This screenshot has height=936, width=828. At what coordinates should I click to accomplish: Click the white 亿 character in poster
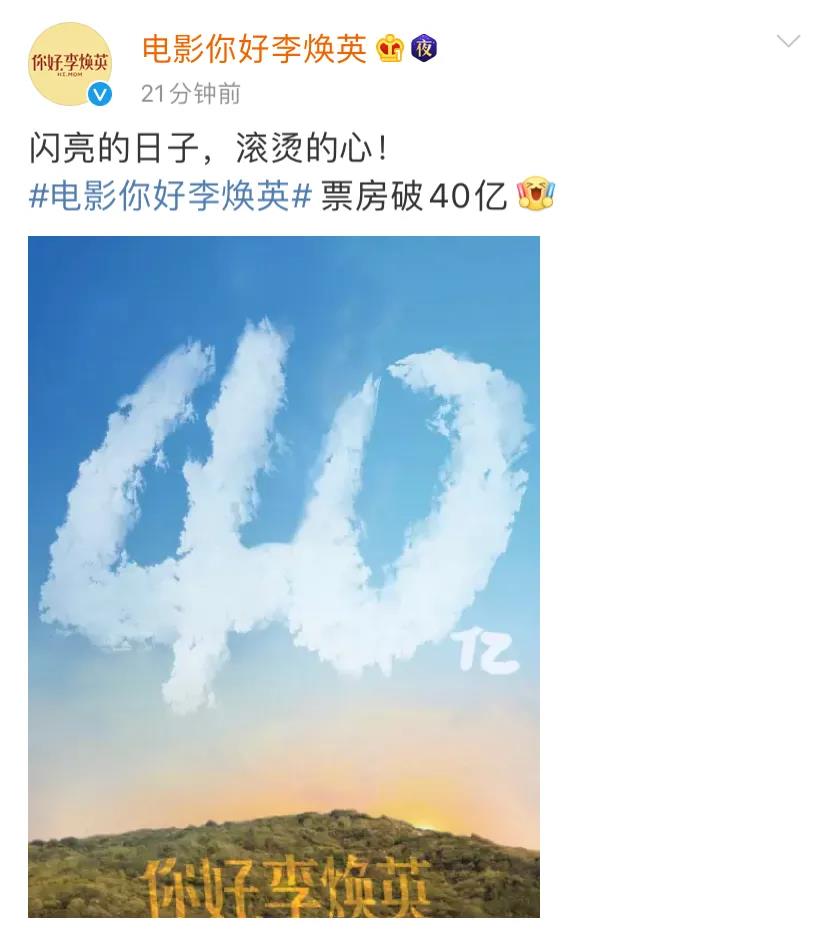coord(485,653)
